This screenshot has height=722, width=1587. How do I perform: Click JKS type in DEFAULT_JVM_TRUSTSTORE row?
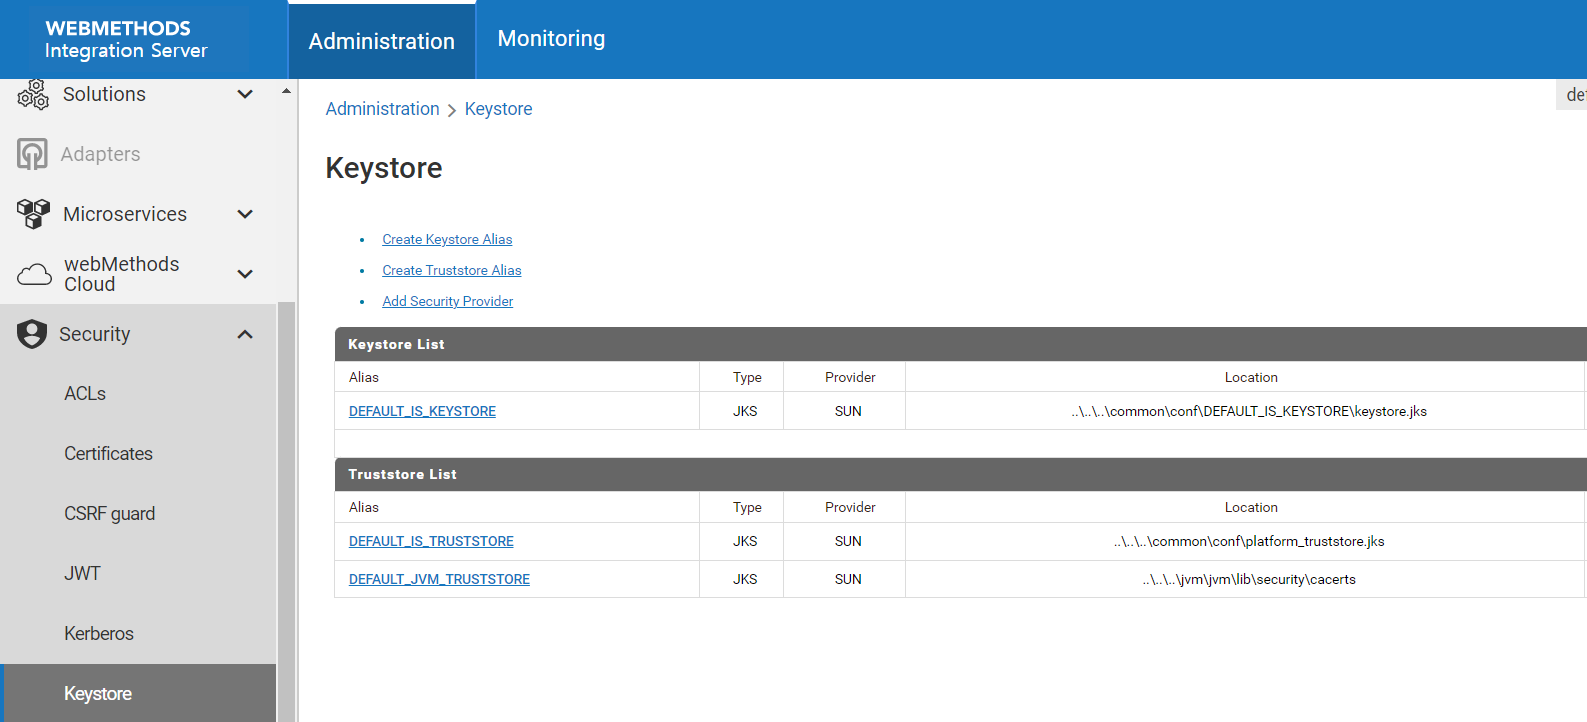pos(745,579)
